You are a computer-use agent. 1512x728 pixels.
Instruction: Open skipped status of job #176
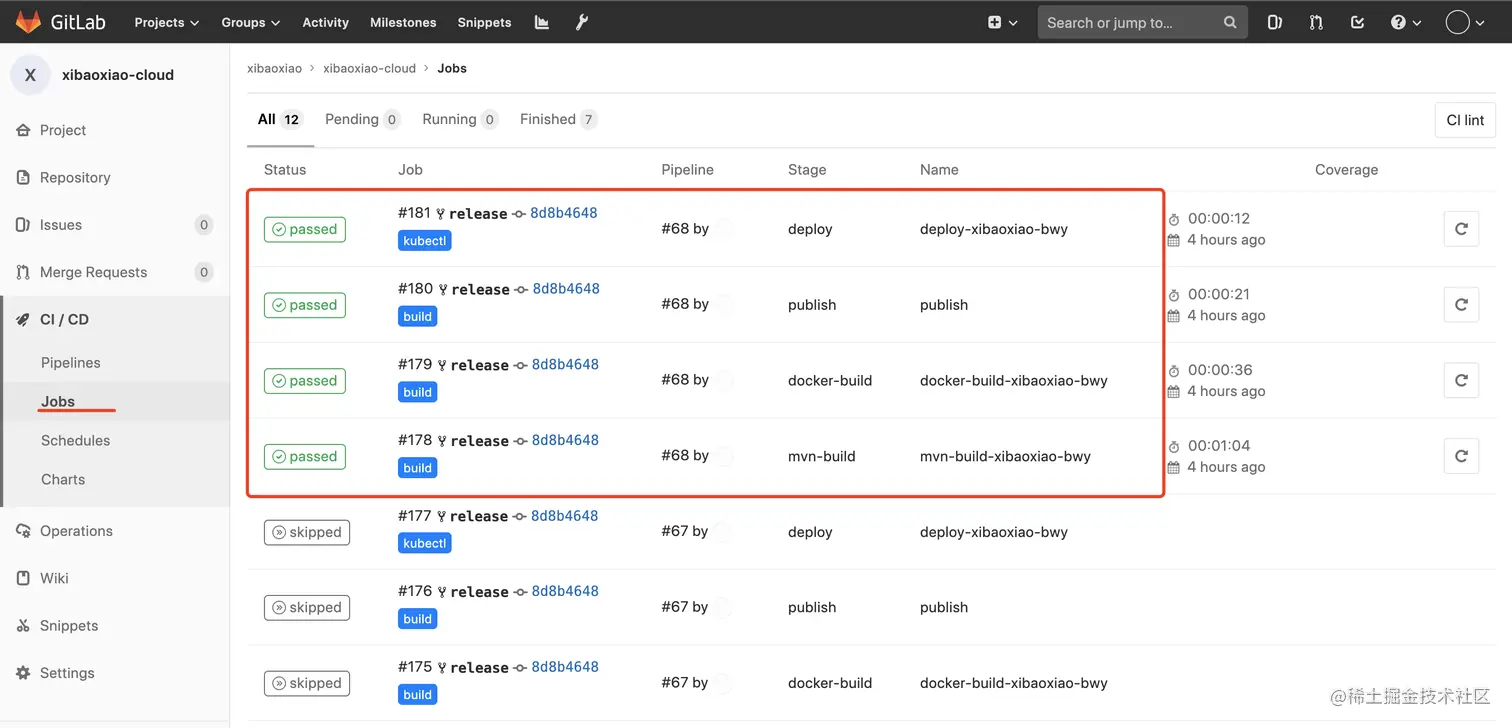307,607
